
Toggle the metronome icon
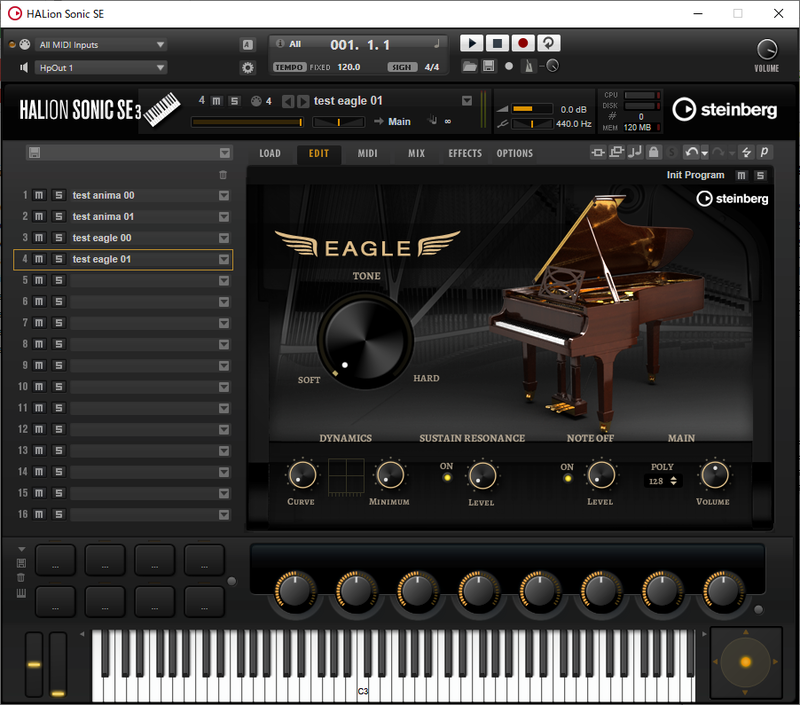click(x=529, y=66)
